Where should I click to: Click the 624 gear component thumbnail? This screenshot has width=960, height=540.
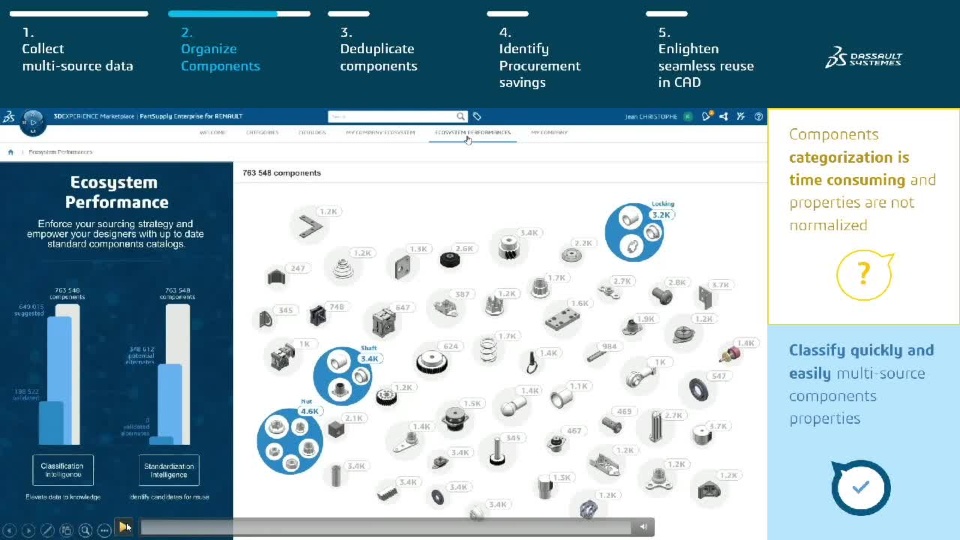point(432,361)
